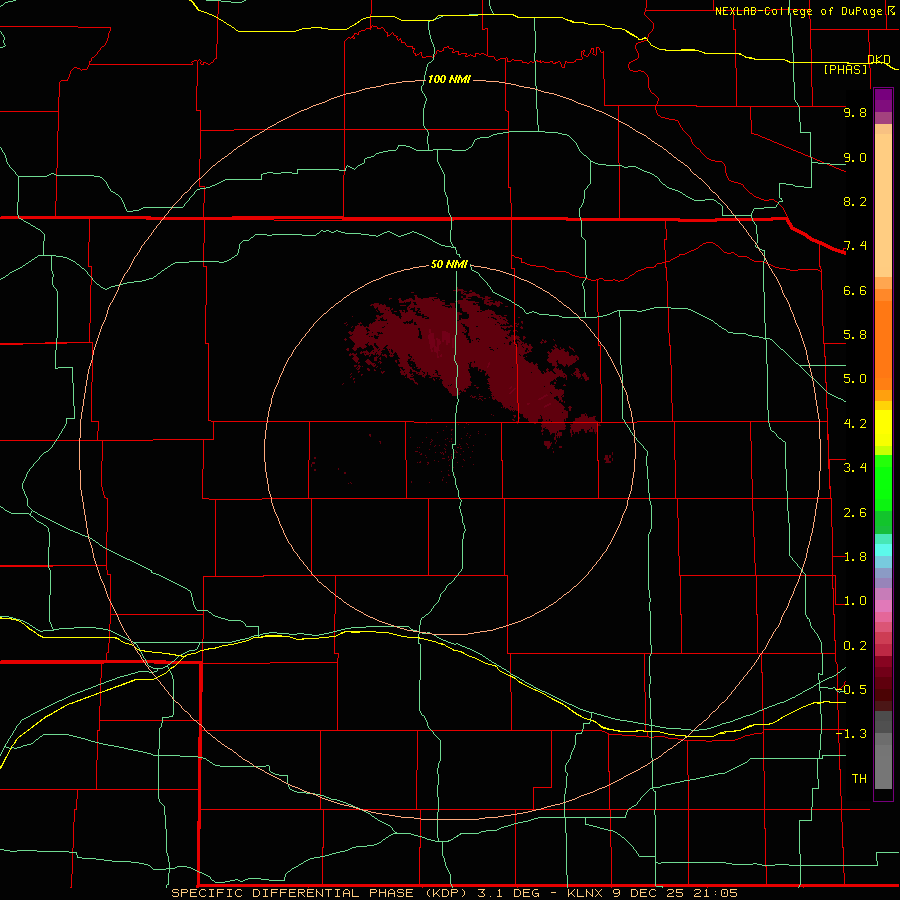Screen dimensions: 900x900
Task: Pick the dark orange segment of color bar
Action: click(883, 345)
